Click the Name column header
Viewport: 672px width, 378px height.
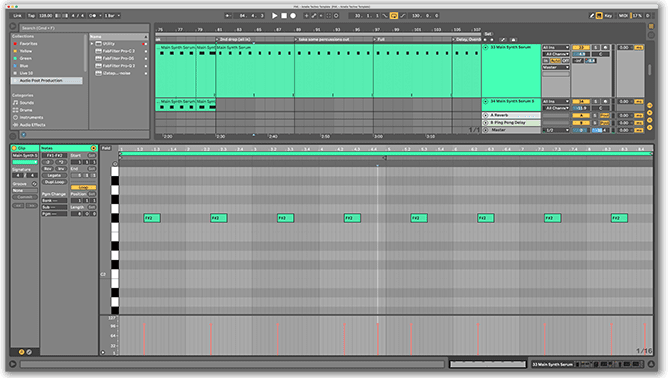(118, 36)
